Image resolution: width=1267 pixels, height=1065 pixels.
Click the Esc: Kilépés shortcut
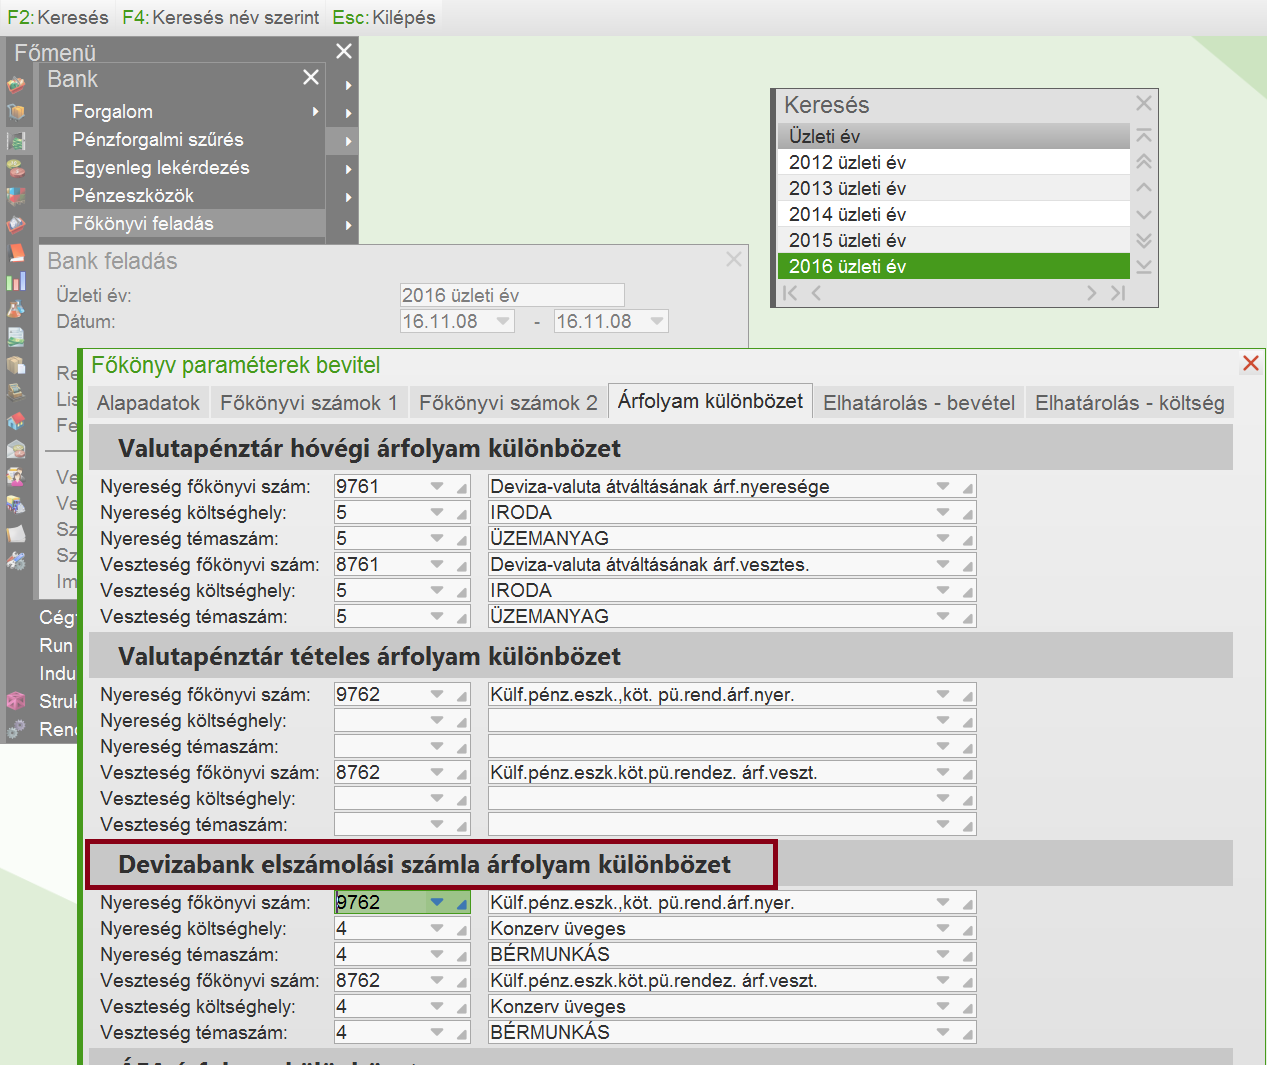(x=384, y=17)
